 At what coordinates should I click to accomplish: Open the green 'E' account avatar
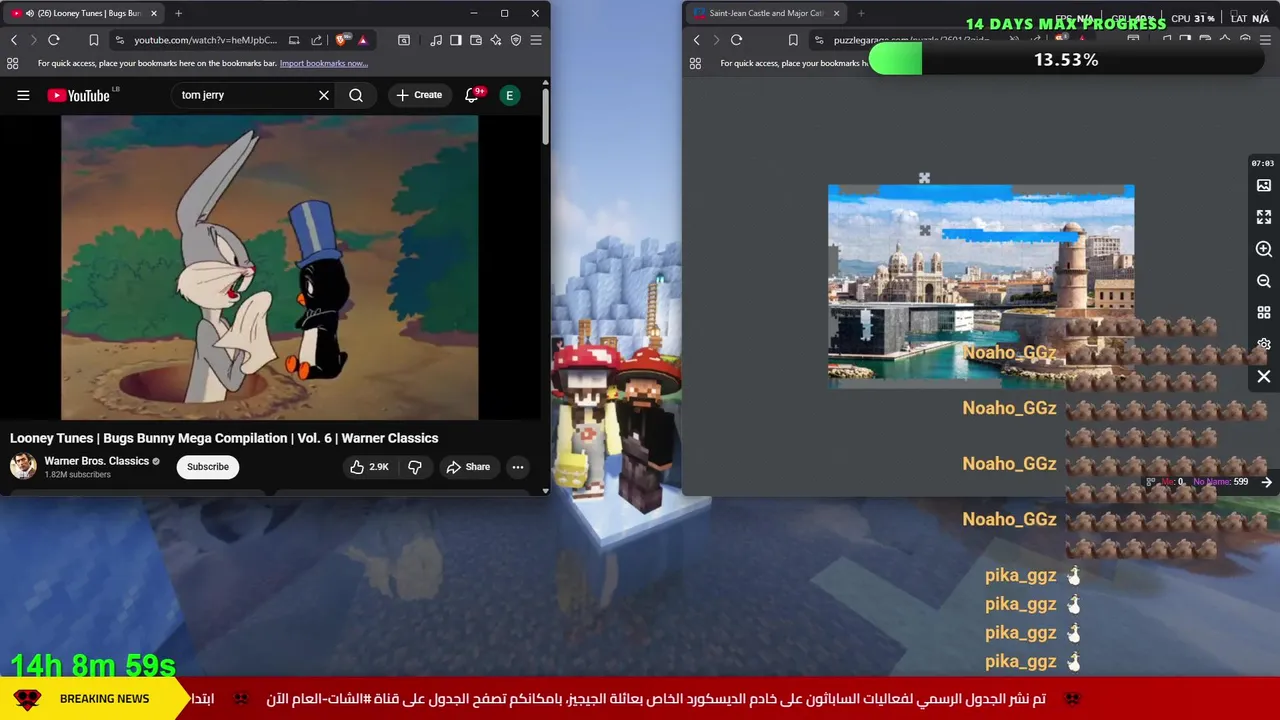[510, 95]
